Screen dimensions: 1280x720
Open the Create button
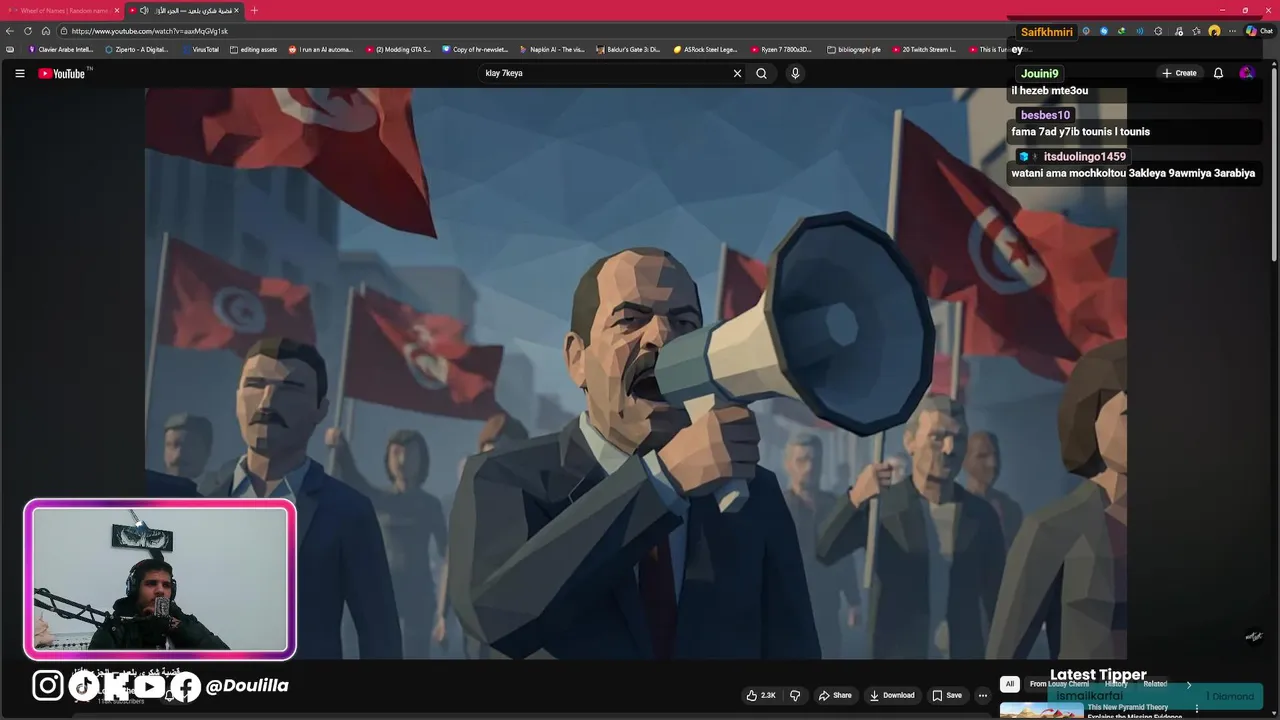[1179, 73]
